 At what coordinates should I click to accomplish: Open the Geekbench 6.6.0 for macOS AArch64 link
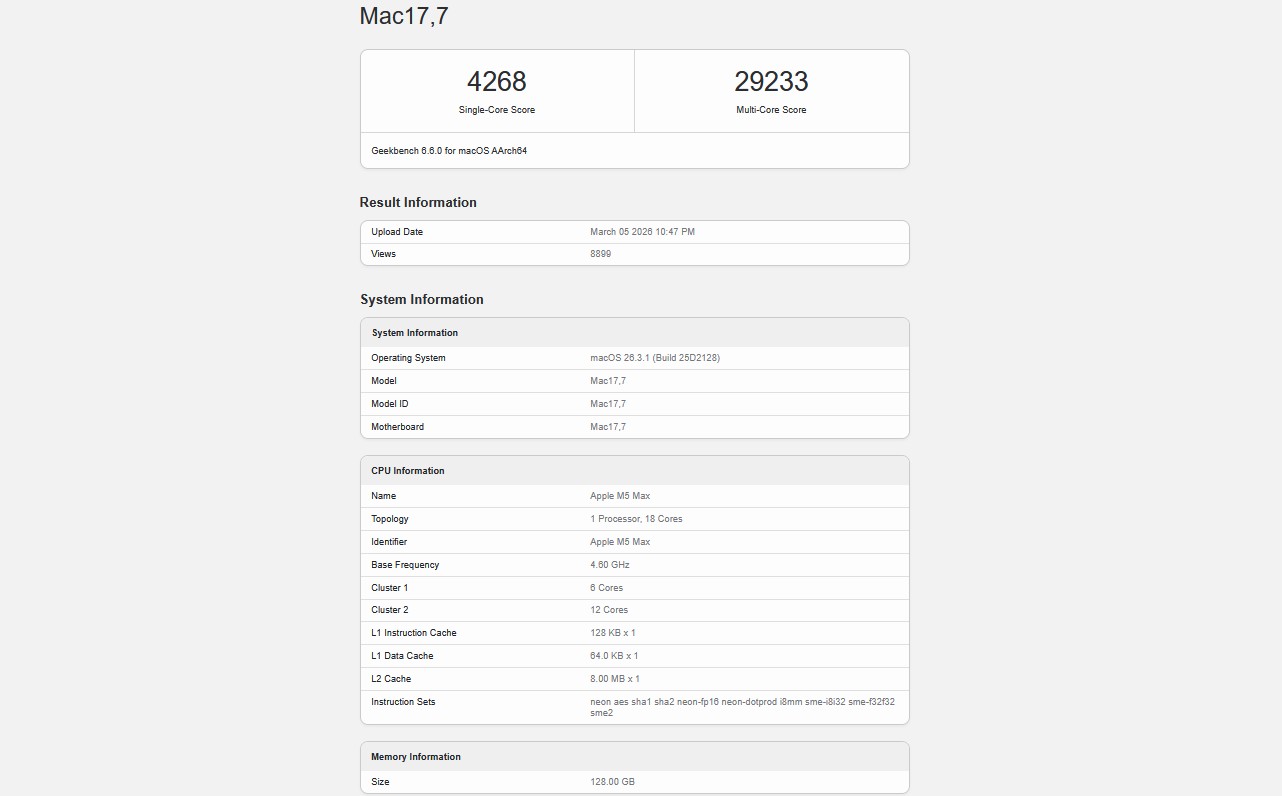click(447, 150)
